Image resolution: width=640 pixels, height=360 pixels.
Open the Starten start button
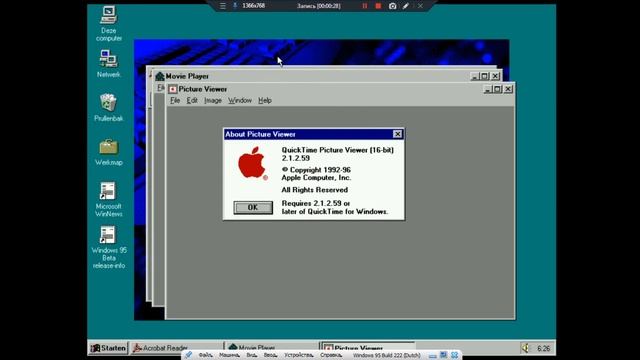[108, 348]
